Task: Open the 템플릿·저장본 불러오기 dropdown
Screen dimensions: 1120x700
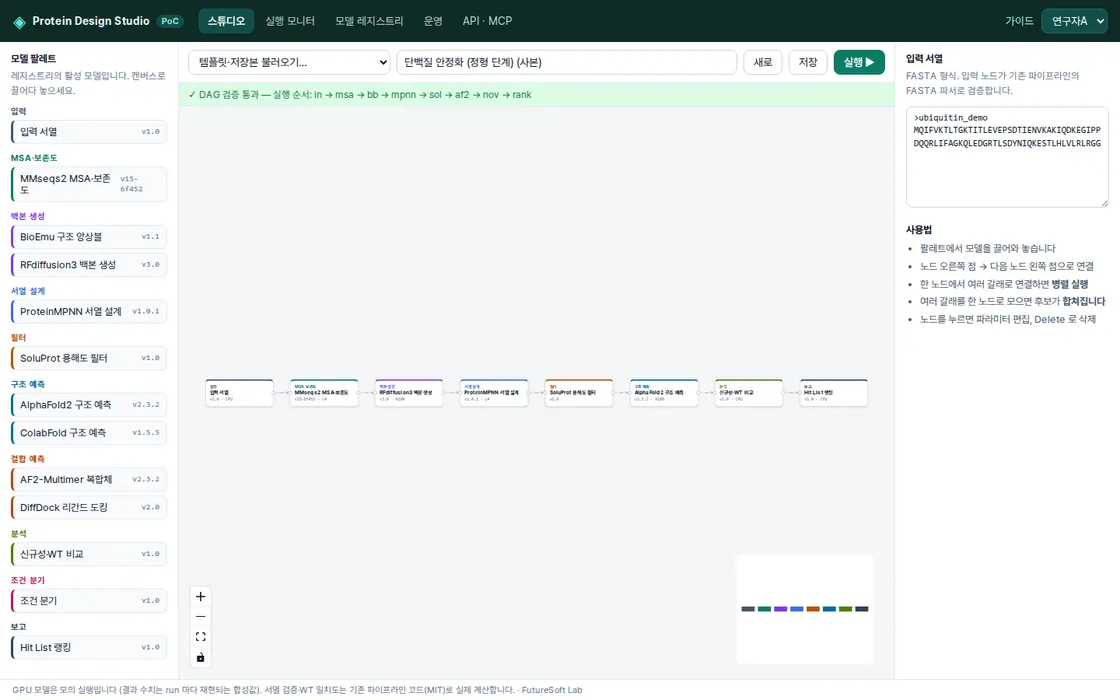Action: (289, 62)
